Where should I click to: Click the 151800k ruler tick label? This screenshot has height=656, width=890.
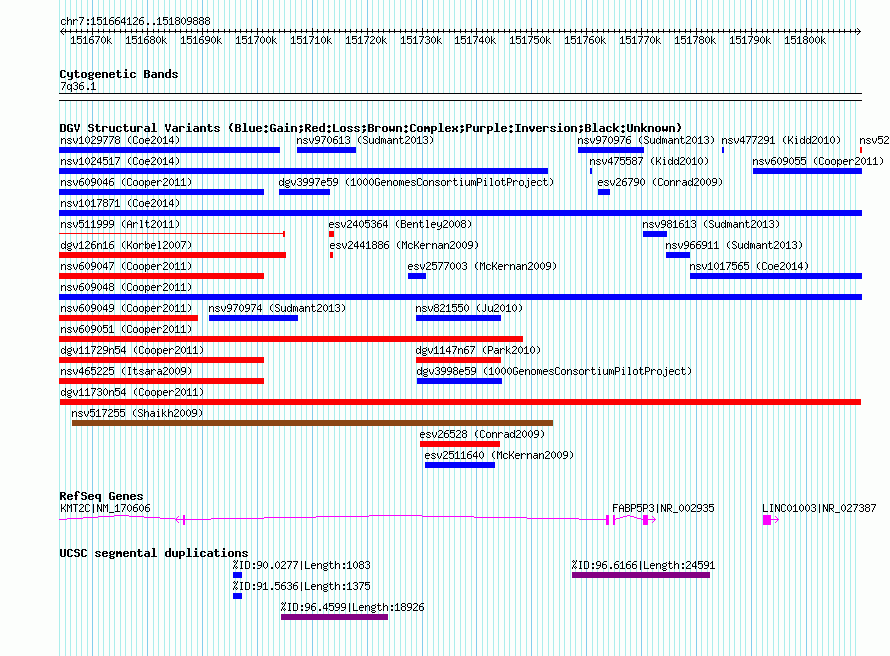pyautogui.click(x=805, y=40)
